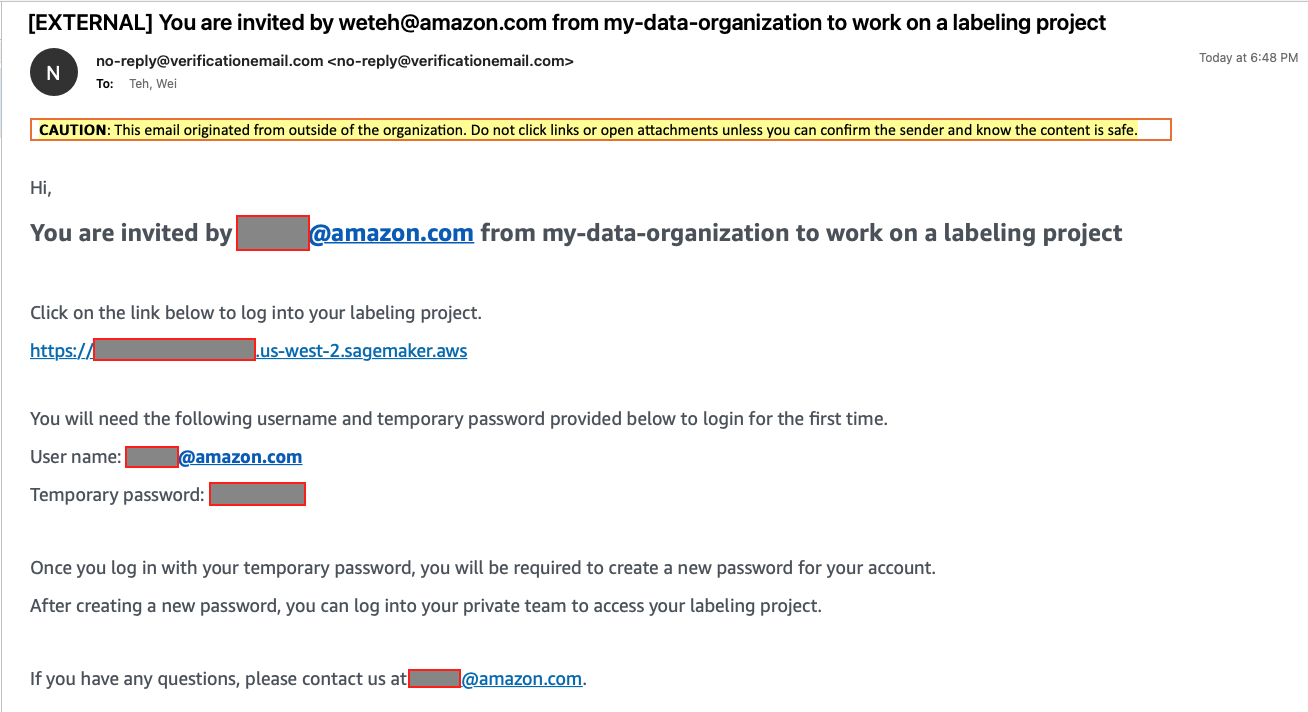Open the sagemaker.aws labeling project link
The width and height of the screenshot is (1308, 712).
(249, 351)
